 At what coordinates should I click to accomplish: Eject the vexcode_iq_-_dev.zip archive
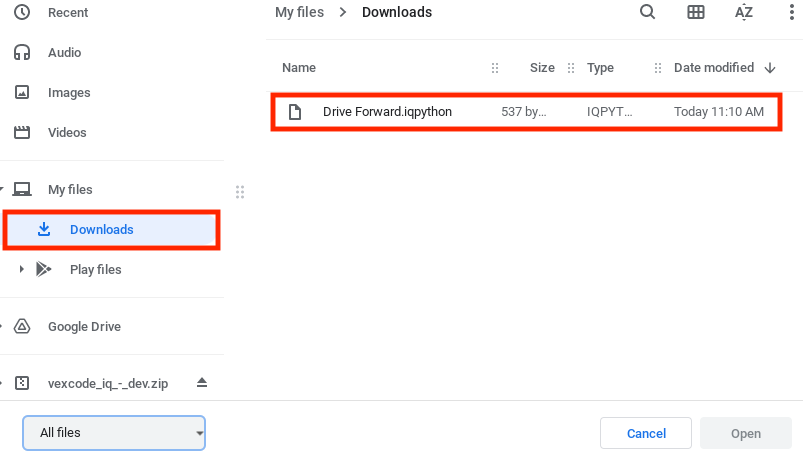coord(202,383)
